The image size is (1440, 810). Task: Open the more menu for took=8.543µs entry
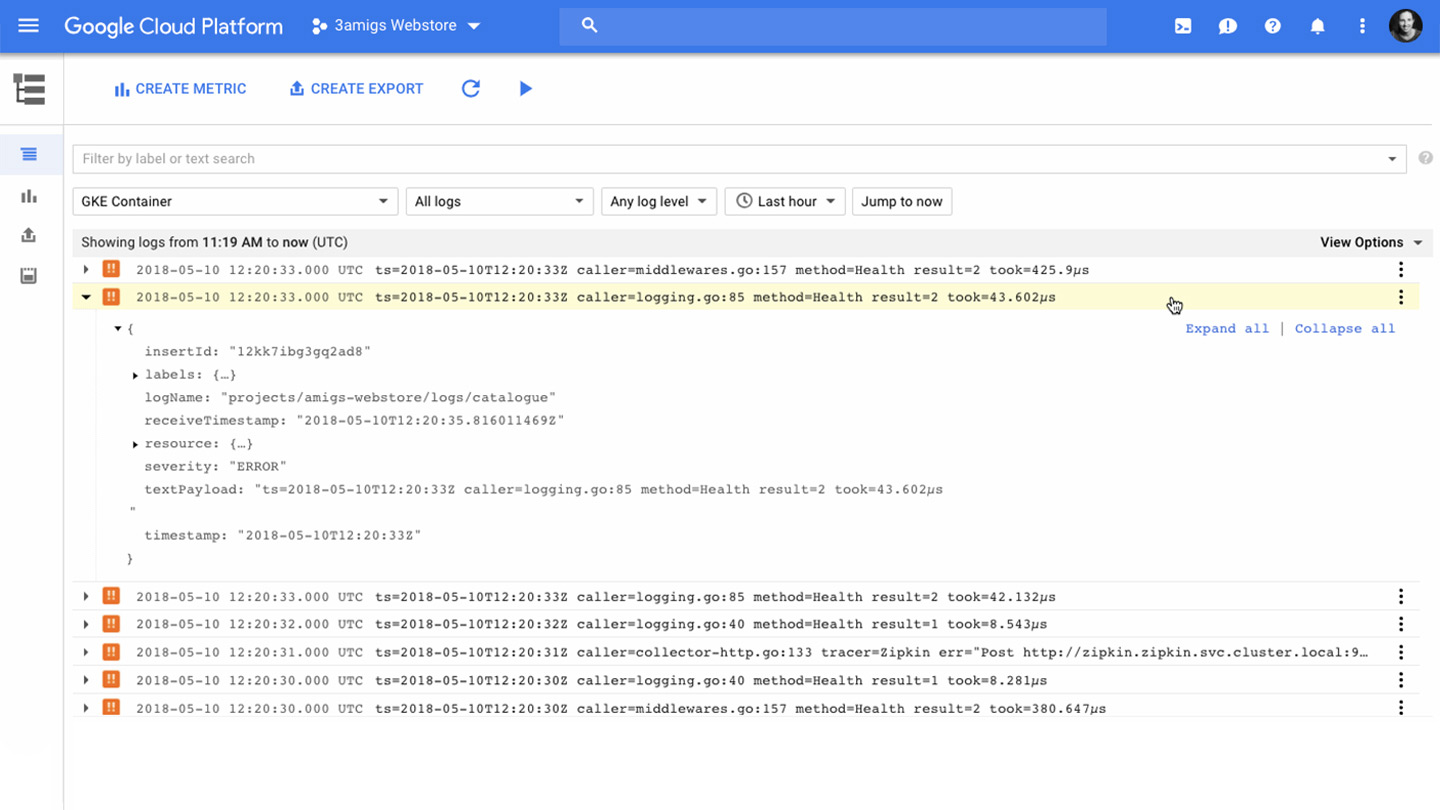point(1401,624)
